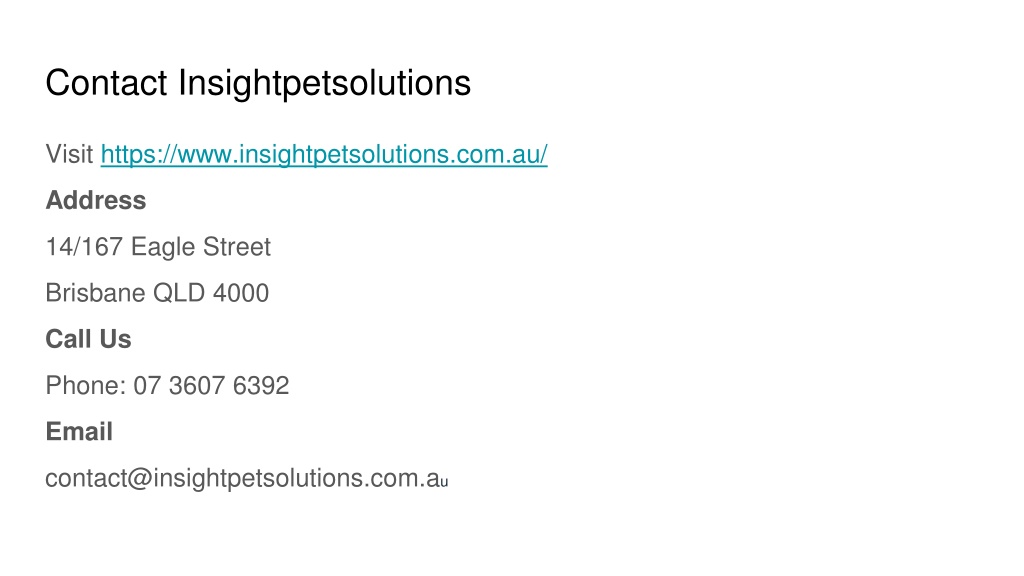Click '6392' at the phone number's end
1024x576 pixels.
coord(261,386)
